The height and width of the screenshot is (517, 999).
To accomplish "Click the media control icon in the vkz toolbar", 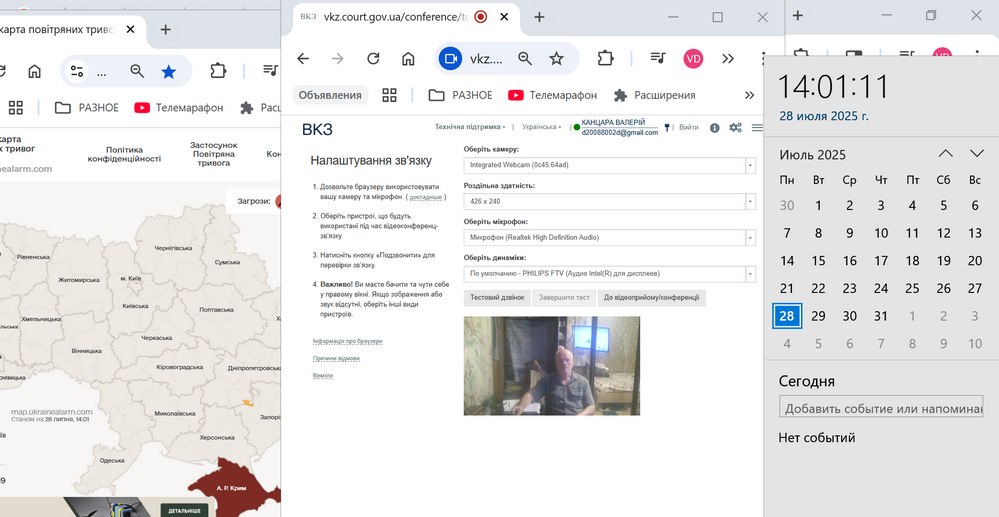I will [657, 59].
